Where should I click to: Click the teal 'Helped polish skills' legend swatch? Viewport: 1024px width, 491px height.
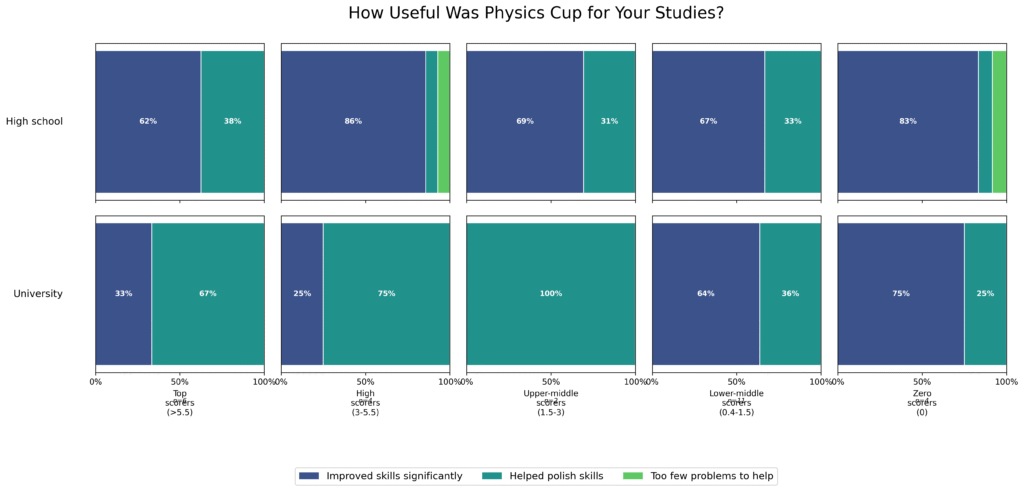[x=493, y=476]
